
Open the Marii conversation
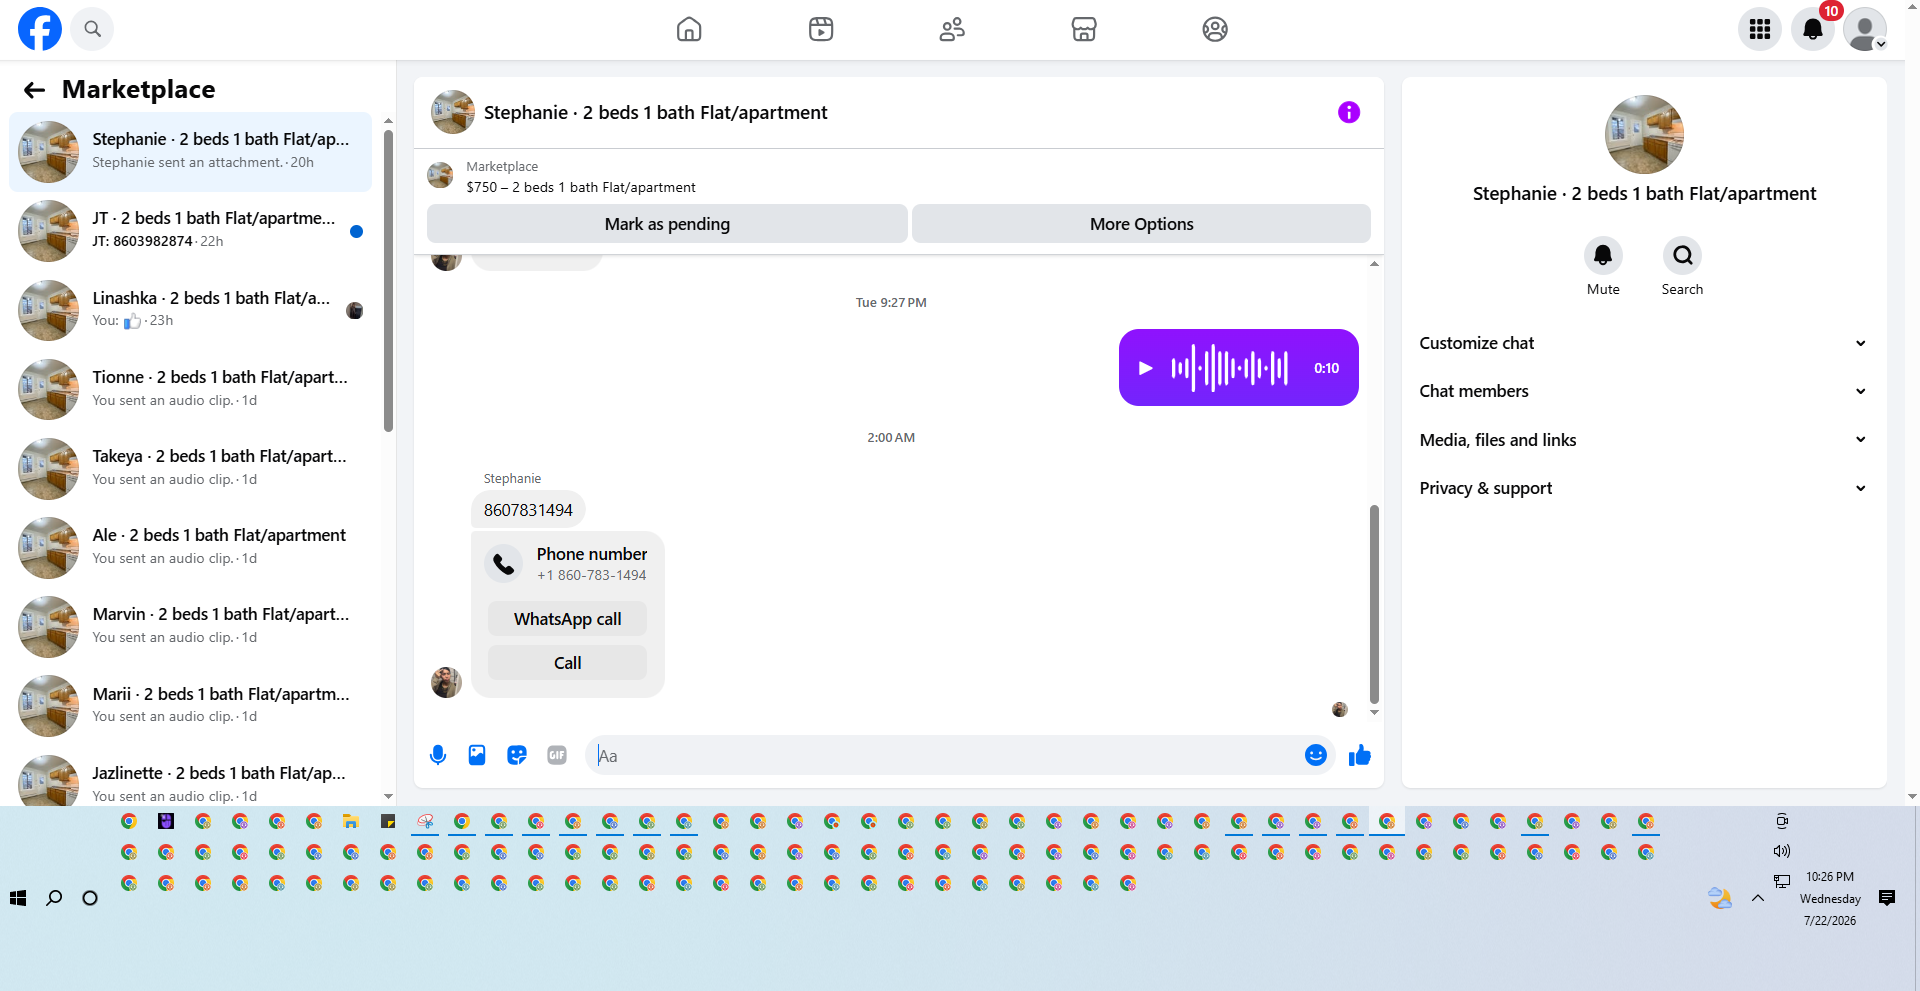click(x=190, y=706)
